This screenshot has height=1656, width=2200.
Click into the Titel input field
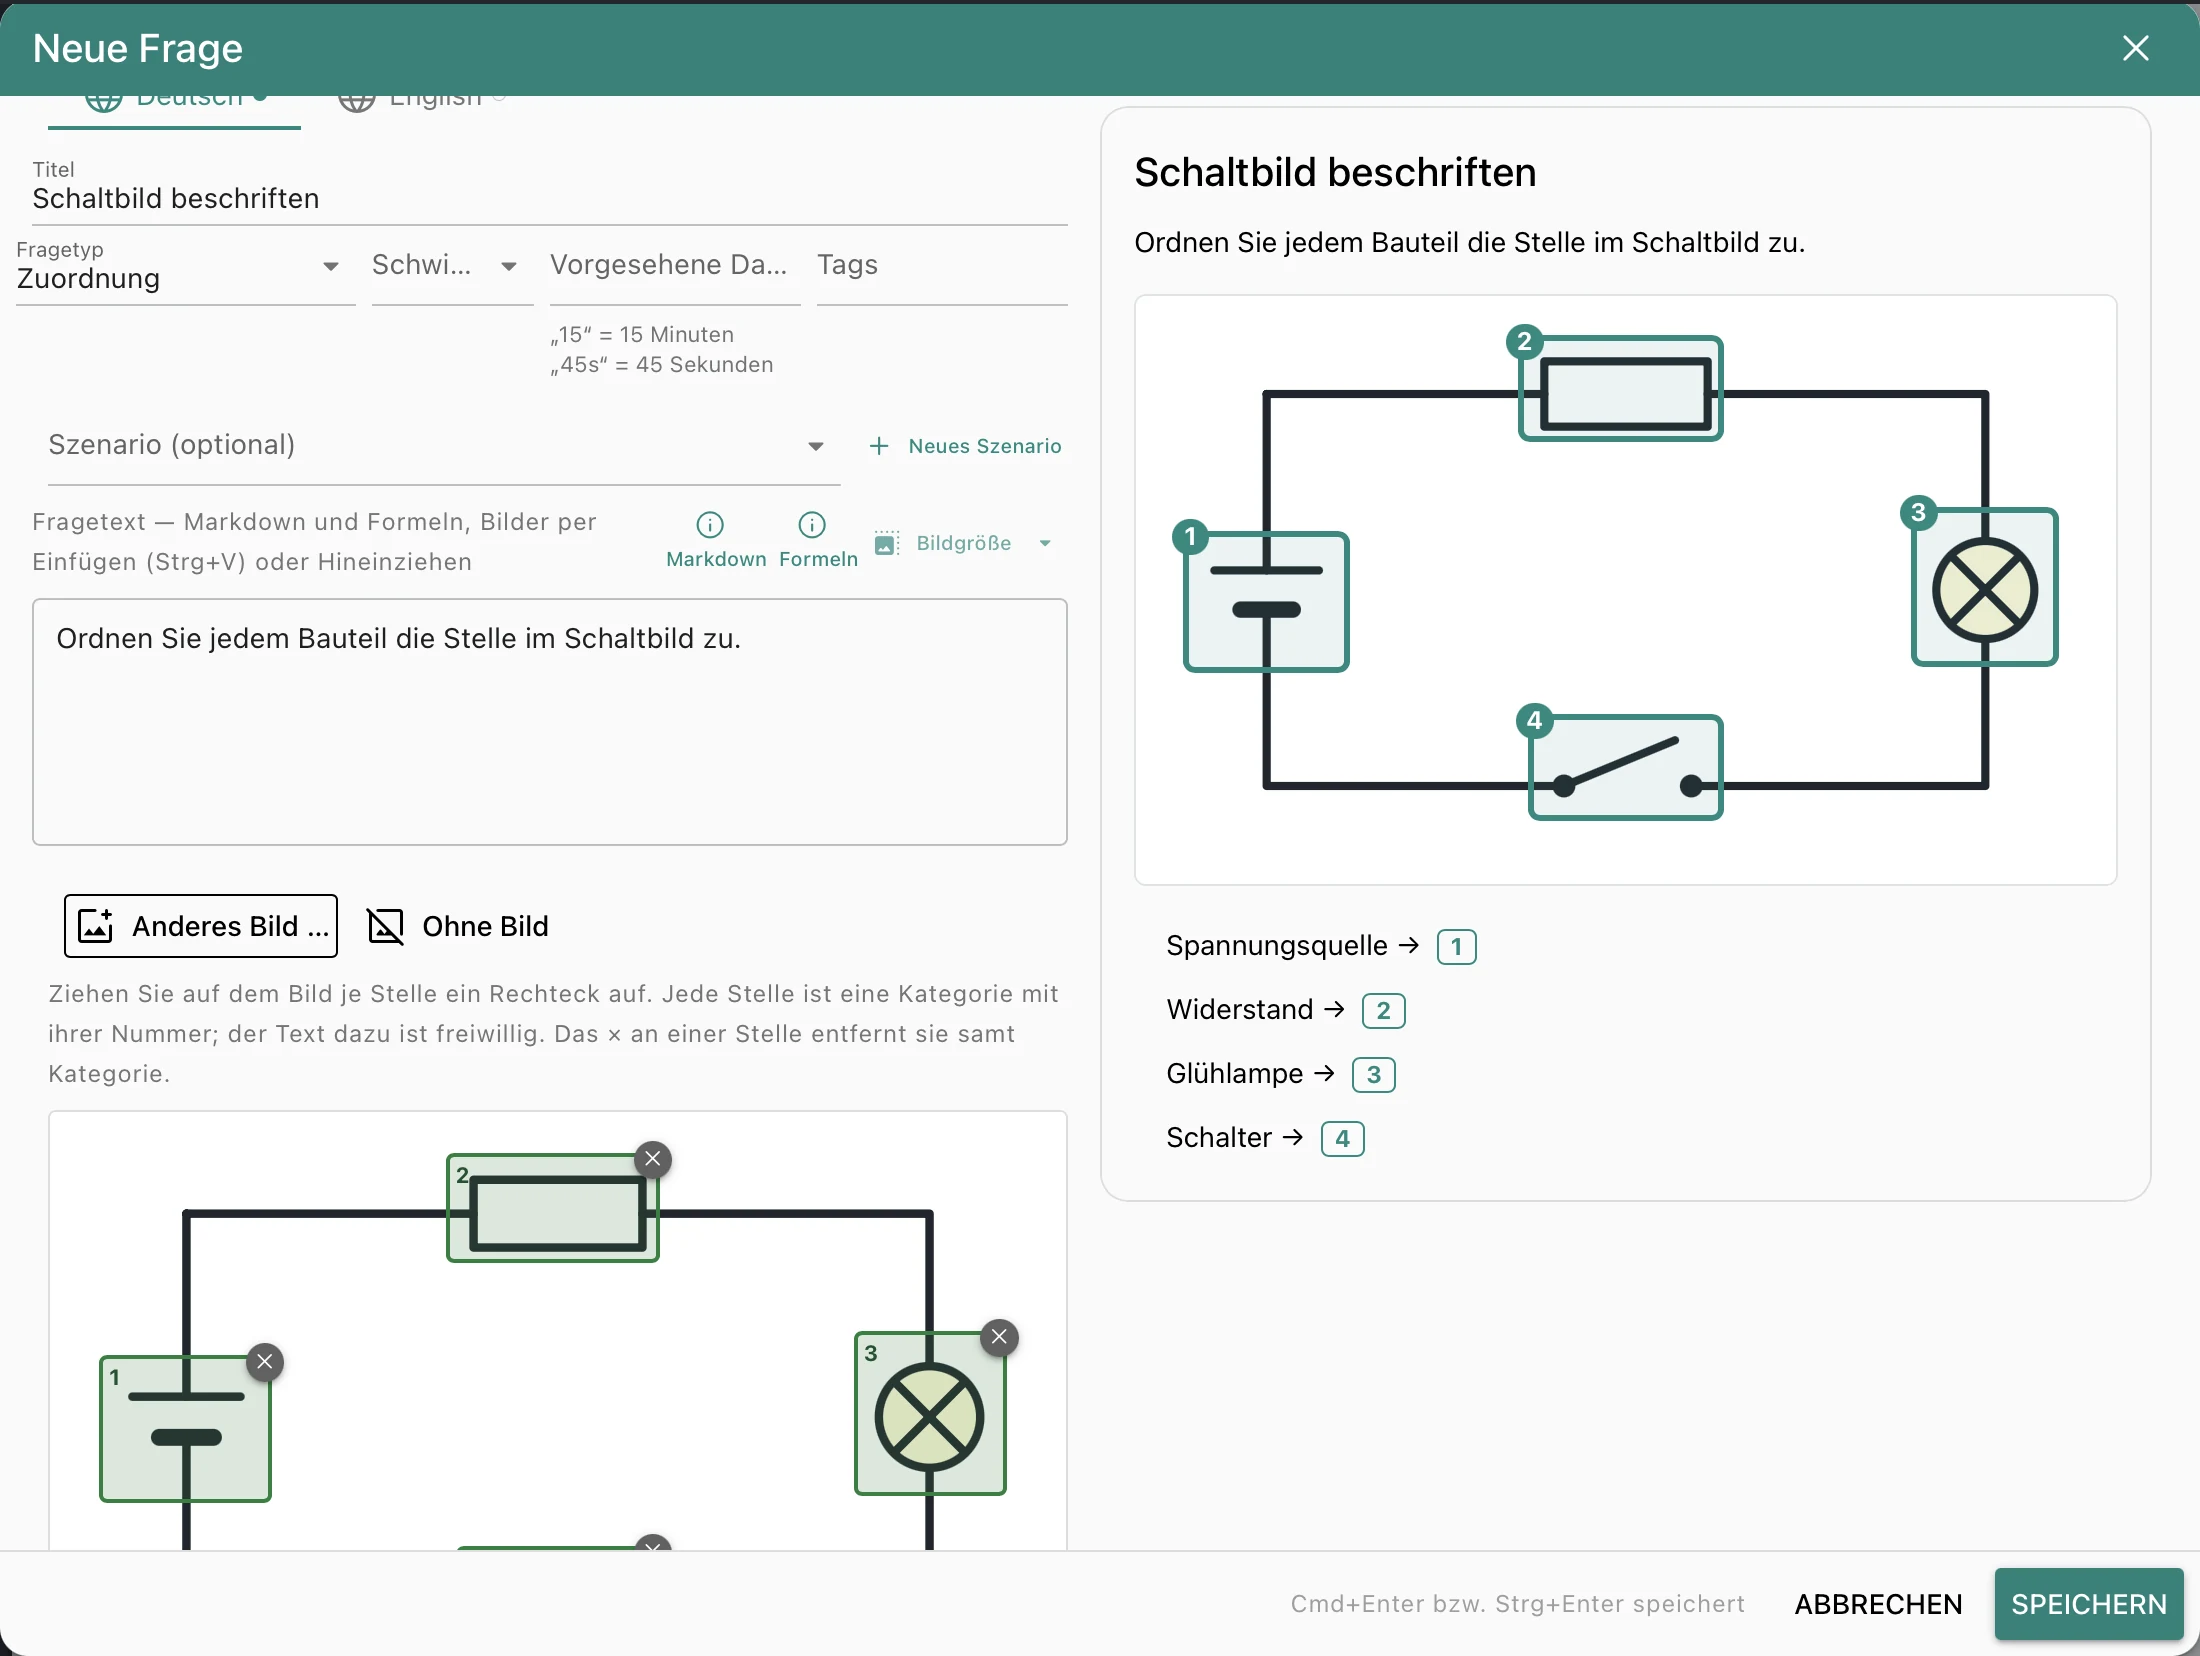coord(550,198)
